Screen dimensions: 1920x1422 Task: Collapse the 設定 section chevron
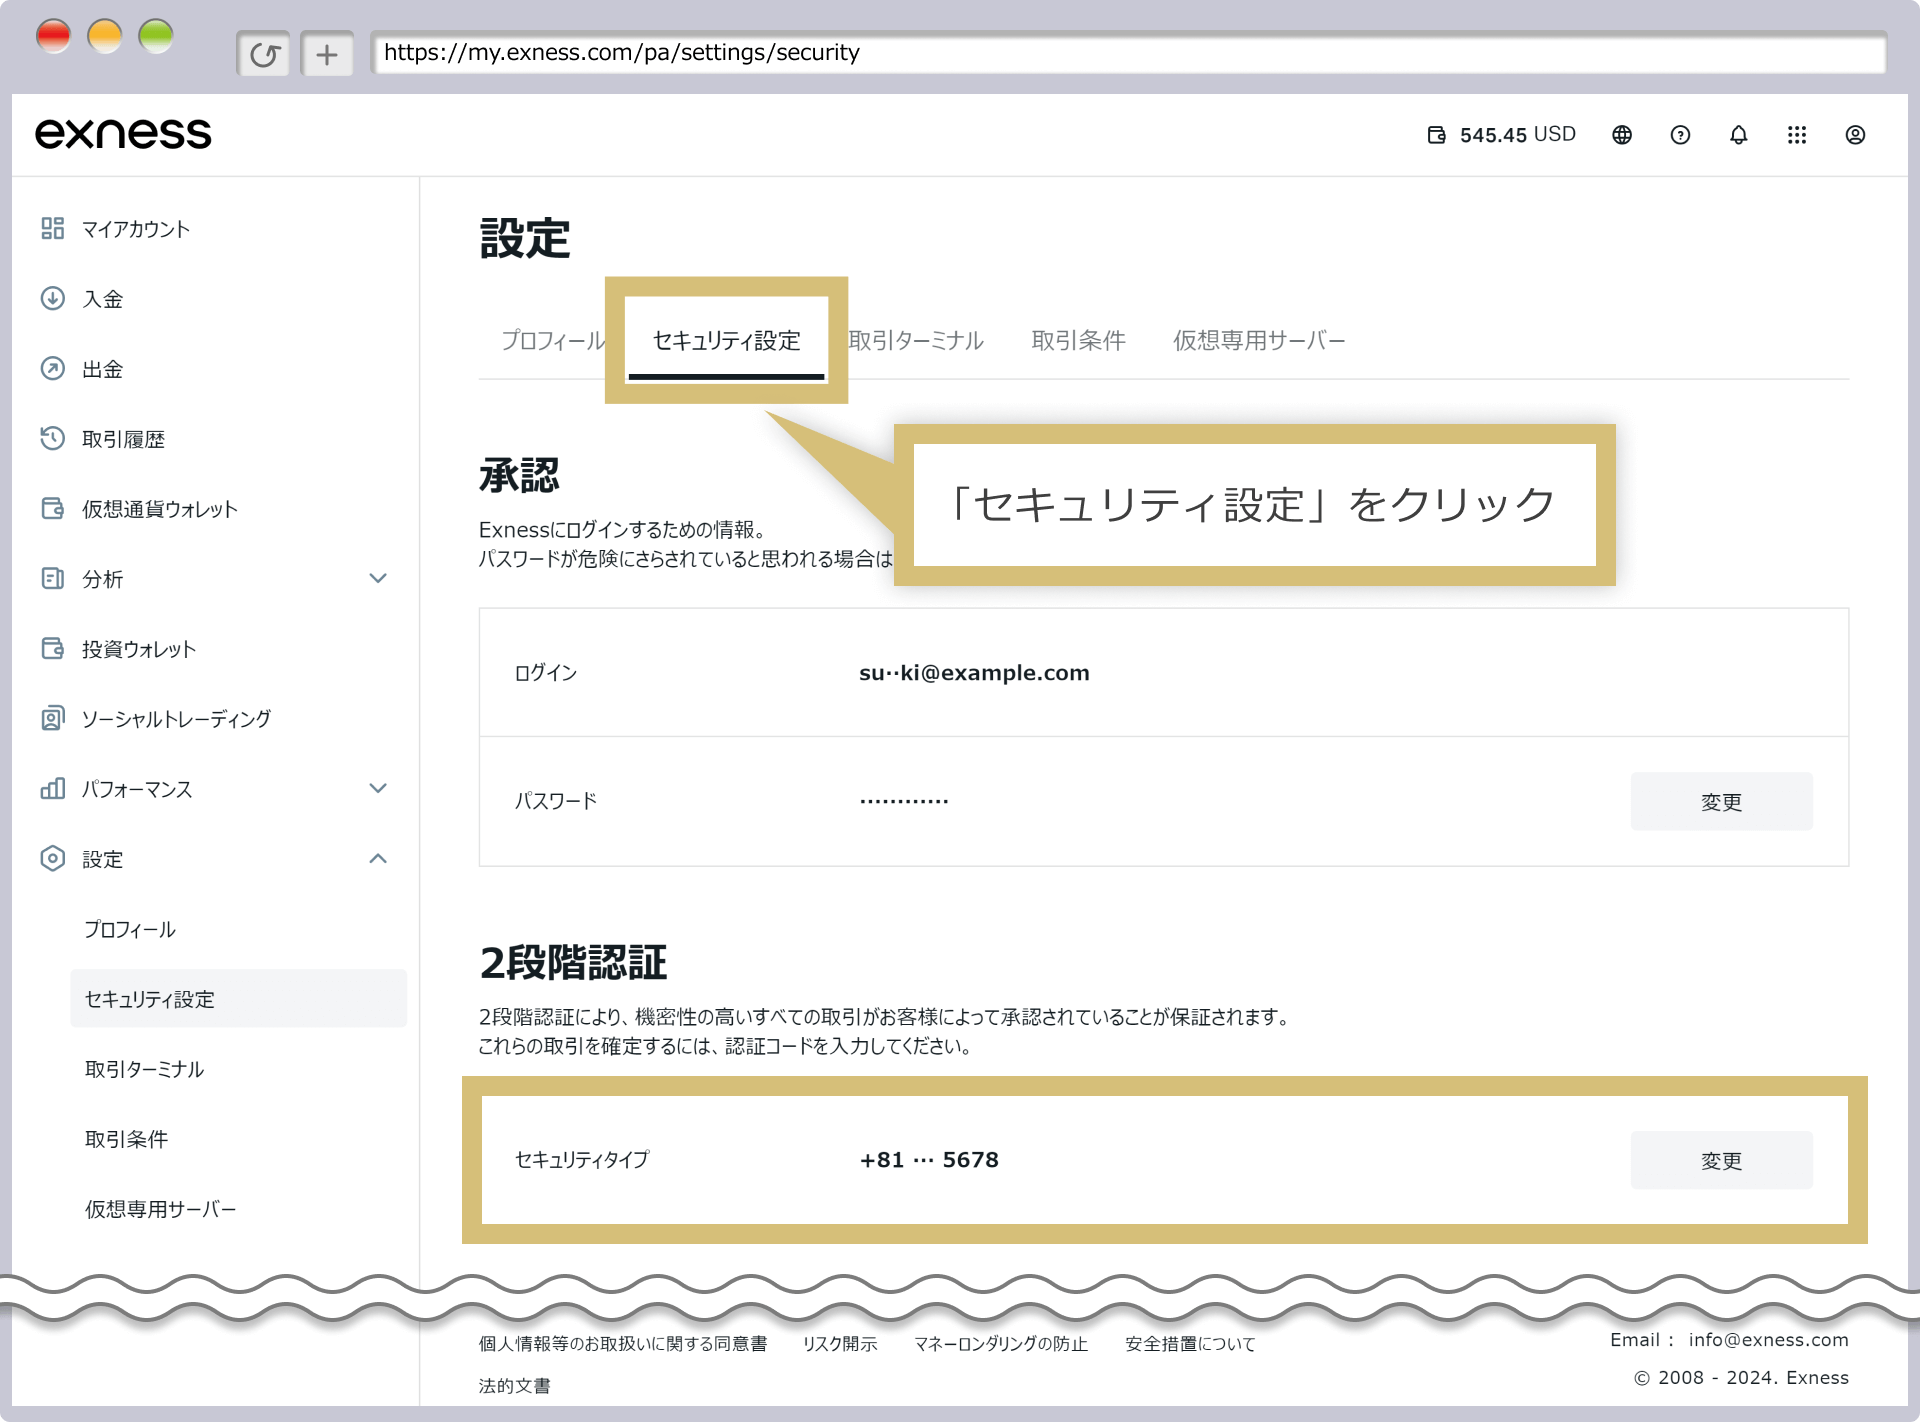point(378,859)
